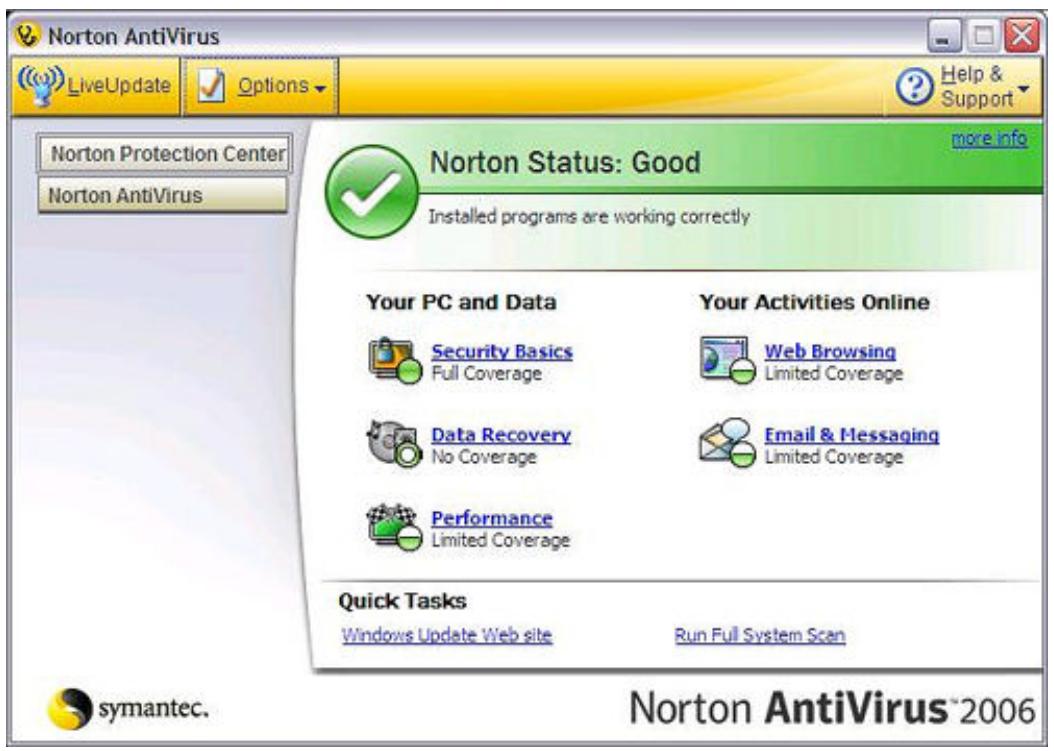The image size is (1054, 751).
Task: Open the more info link
Action: pyautogui.click(x=989, y=139)
